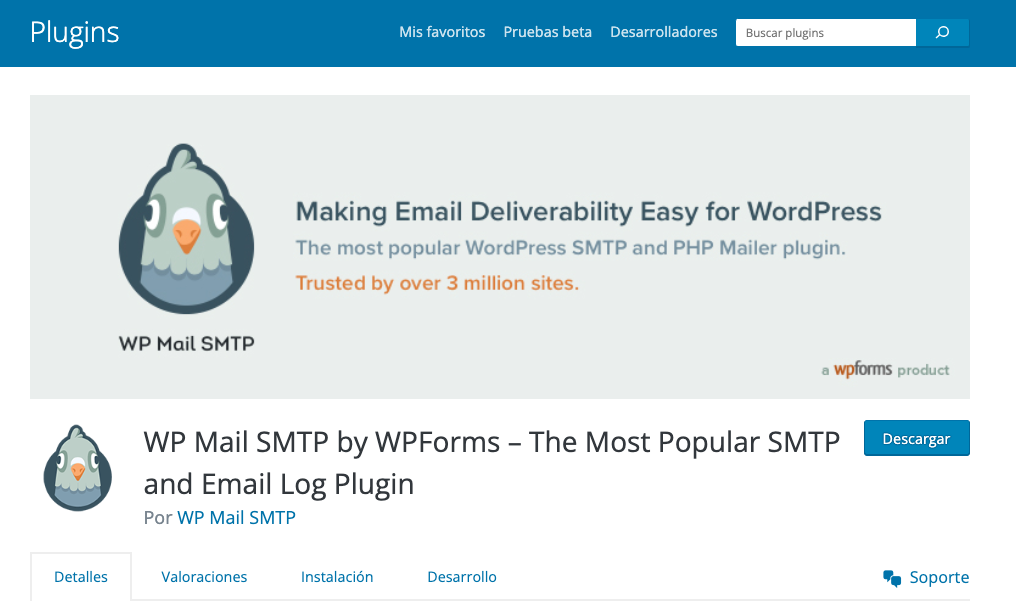Open Desarrolladores in header
Image resolution: width=1016 pixels, height=613 pixels.
[x=664, y=32]
